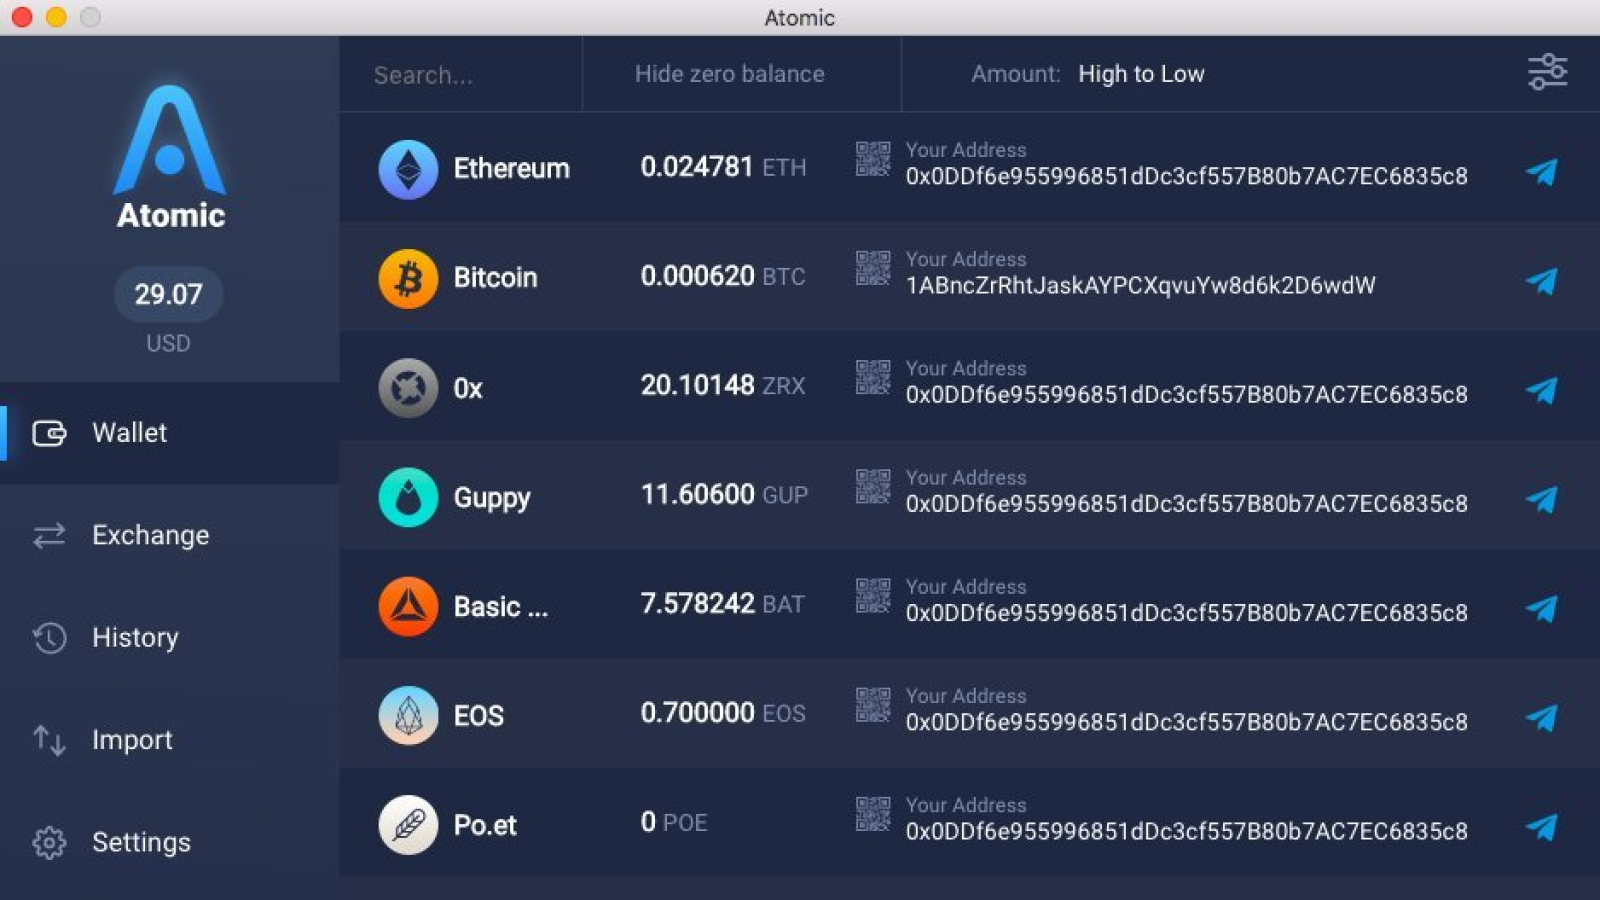This screenshot has height=900, width=1600.
Task: Click the 0 POE amount
Action: (x=674, y=822)
